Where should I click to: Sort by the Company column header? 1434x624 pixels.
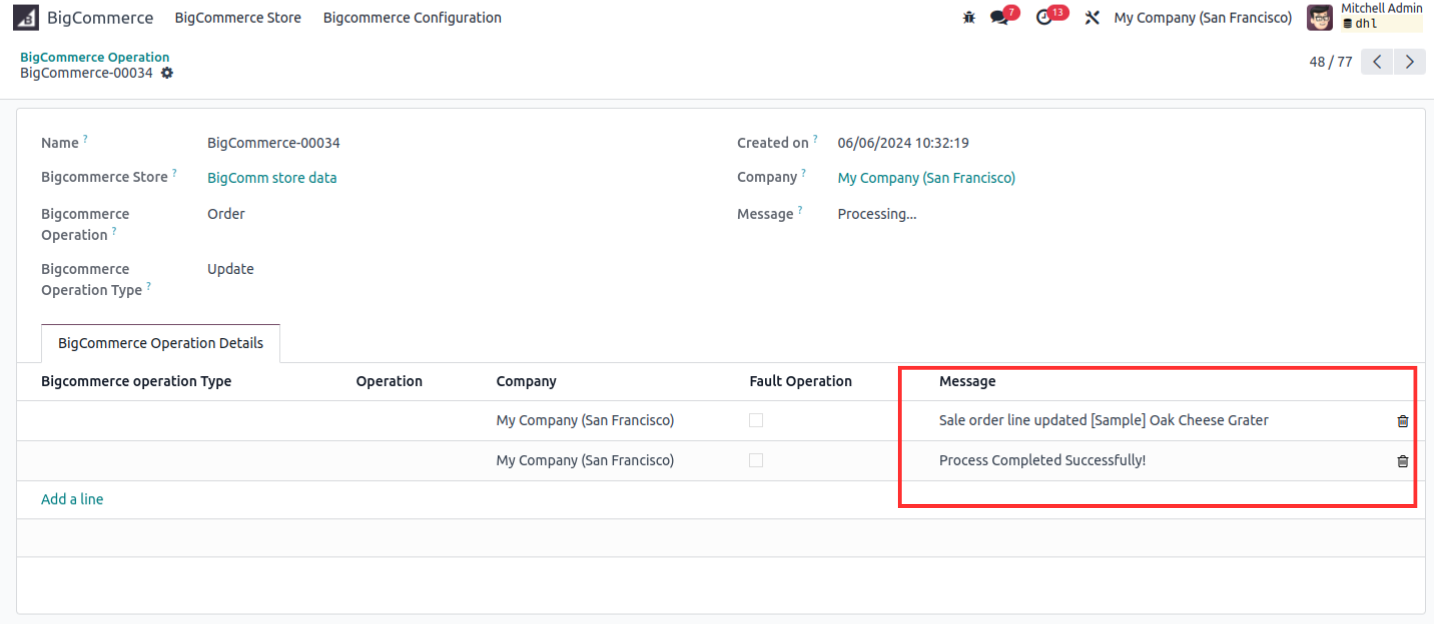tap(526, 382)
